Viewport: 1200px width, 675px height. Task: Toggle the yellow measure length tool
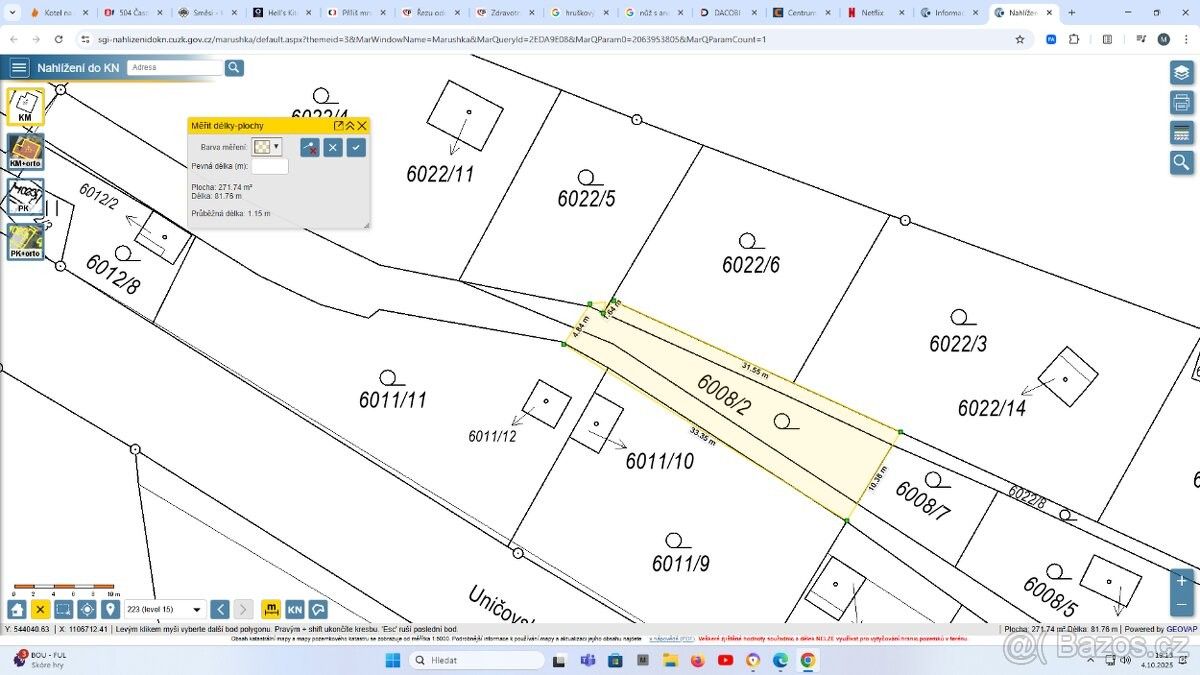click(271, 609)
